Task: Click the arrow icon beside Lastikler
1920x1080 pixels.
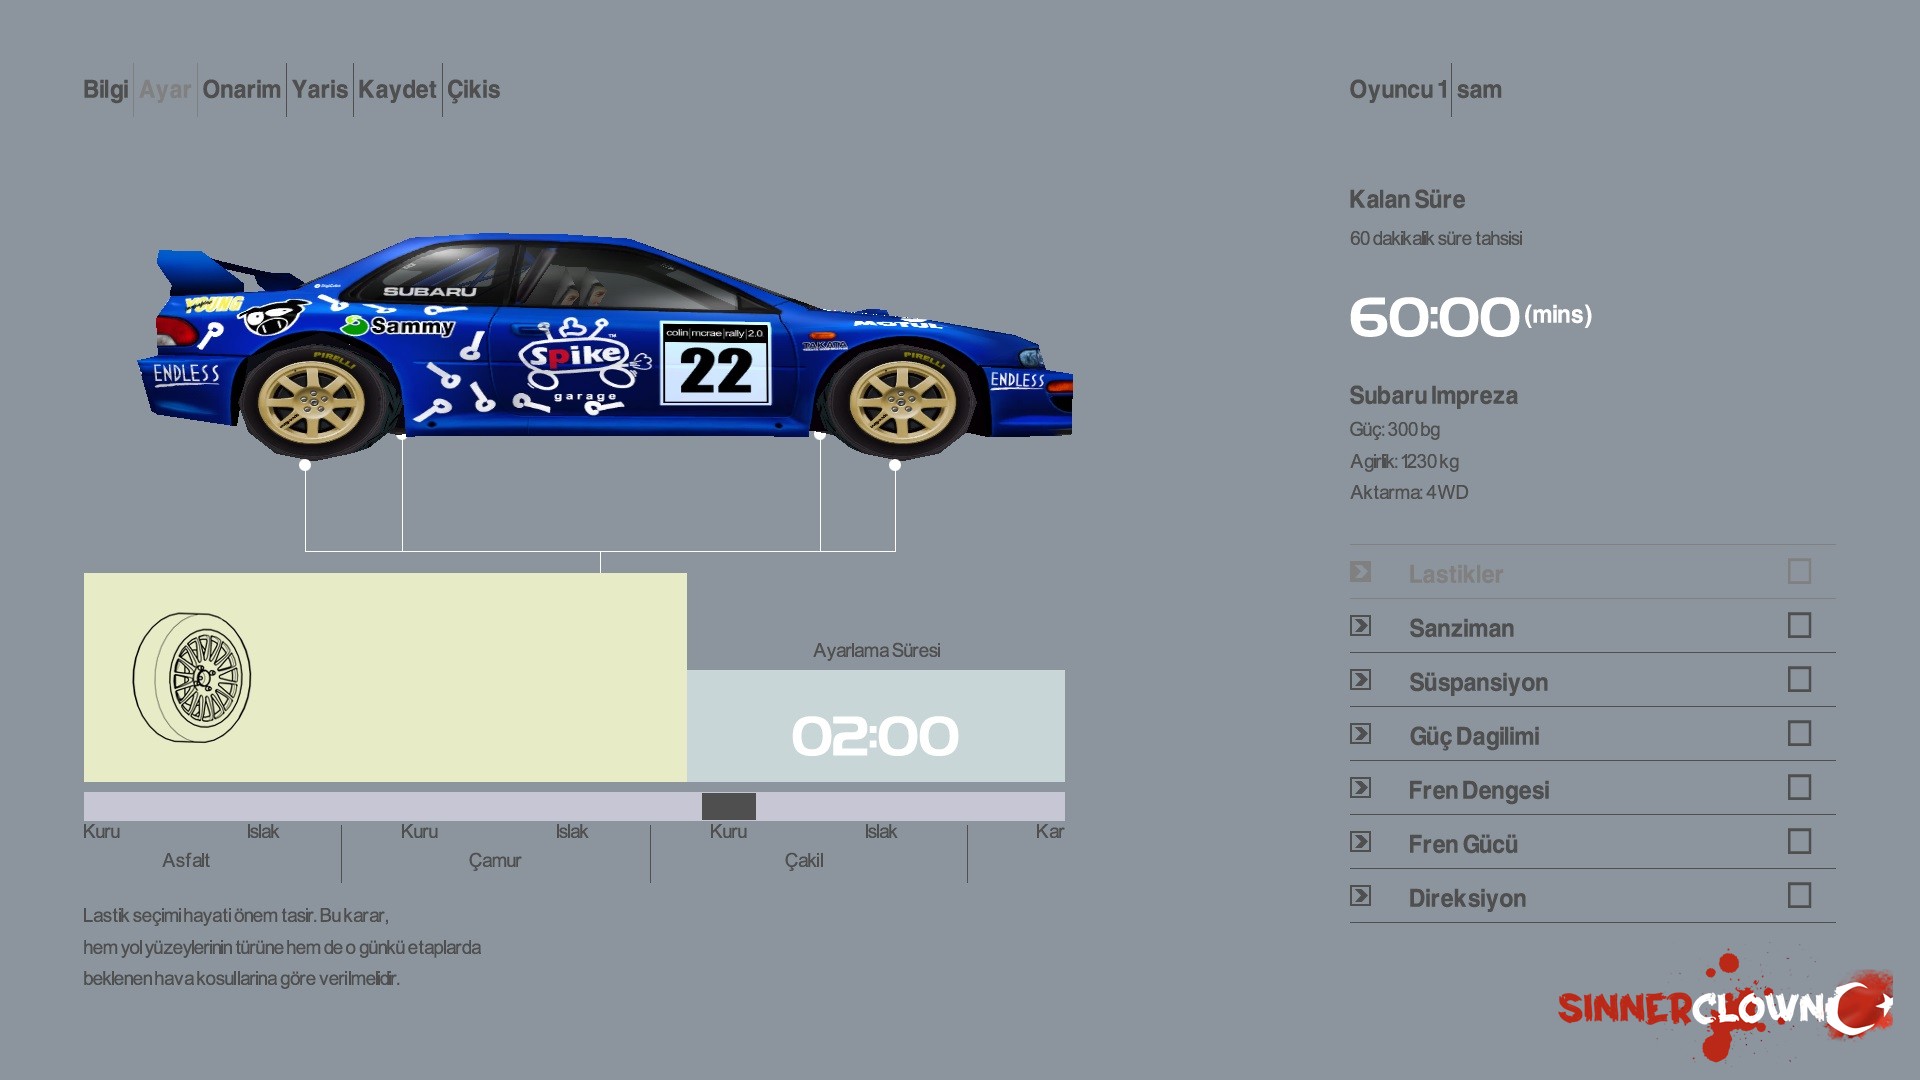Action: click(1360, 572)
